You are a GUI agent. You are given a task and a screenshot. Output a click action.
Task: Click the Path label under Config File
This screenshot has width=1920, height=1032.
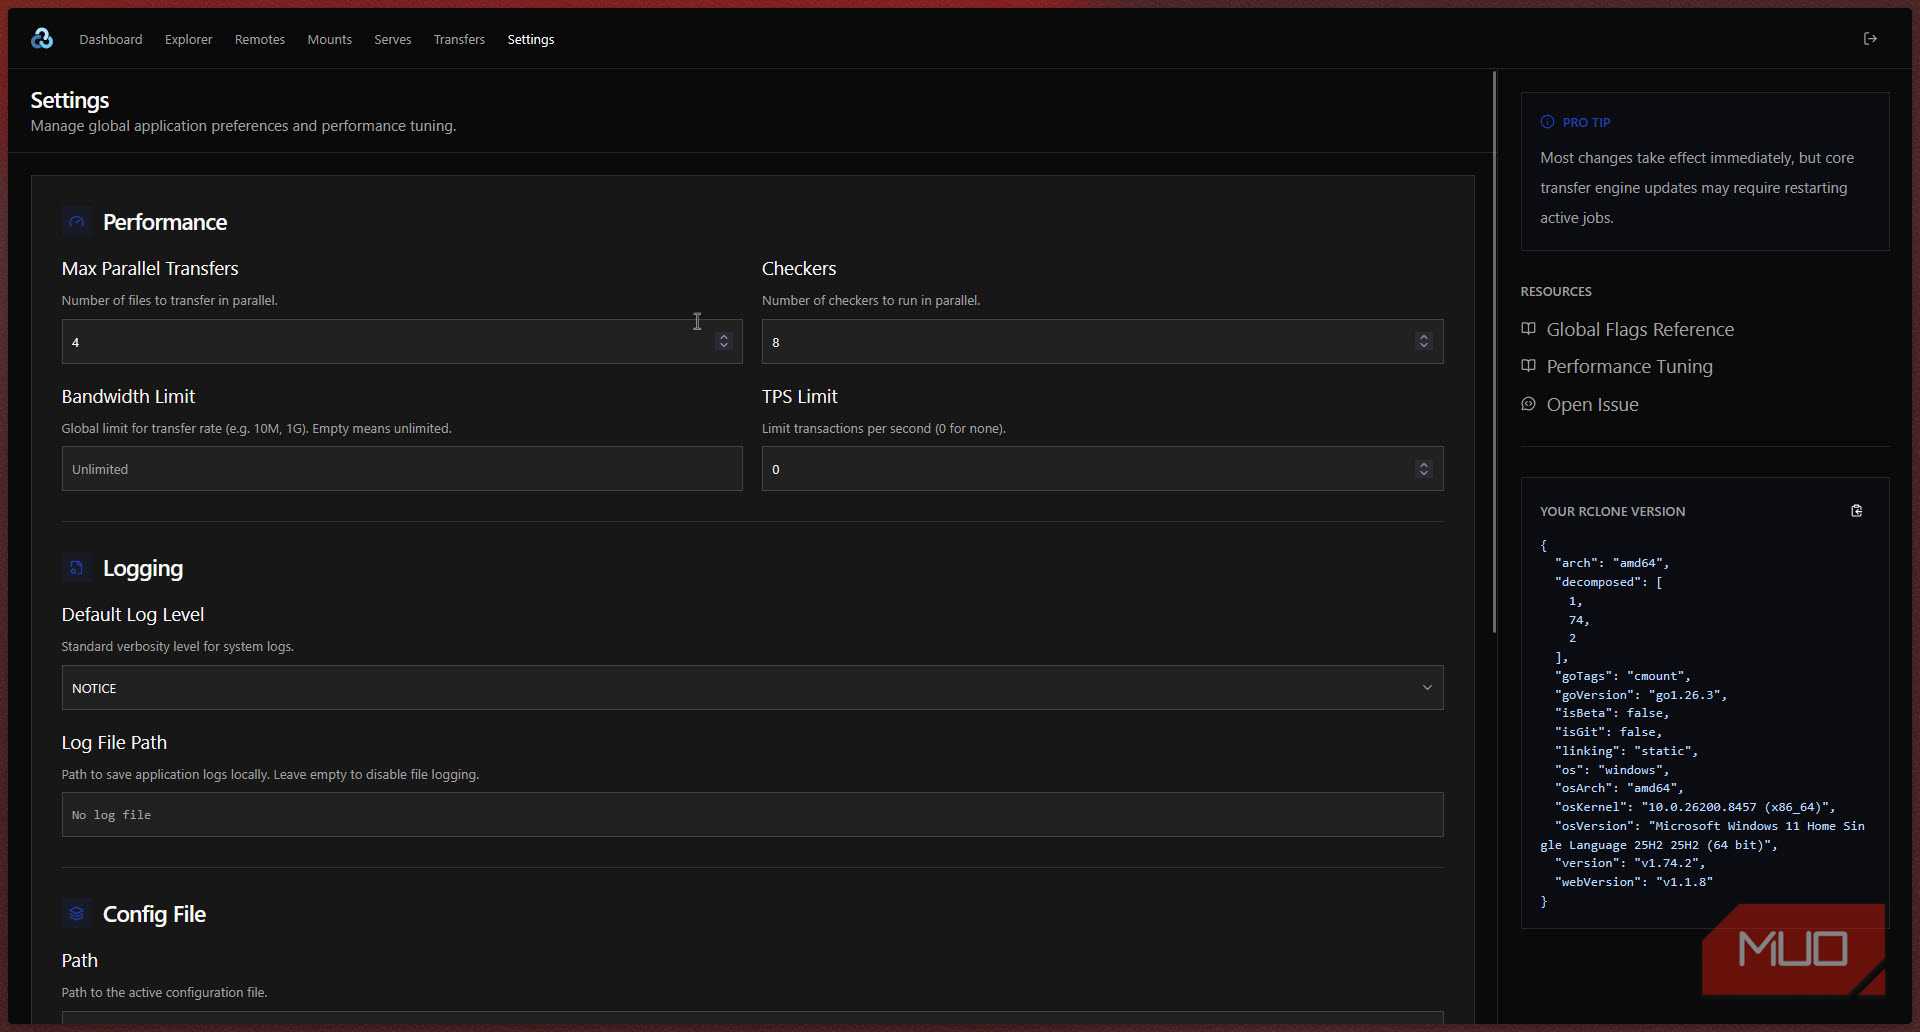click(x=80, y=960)
